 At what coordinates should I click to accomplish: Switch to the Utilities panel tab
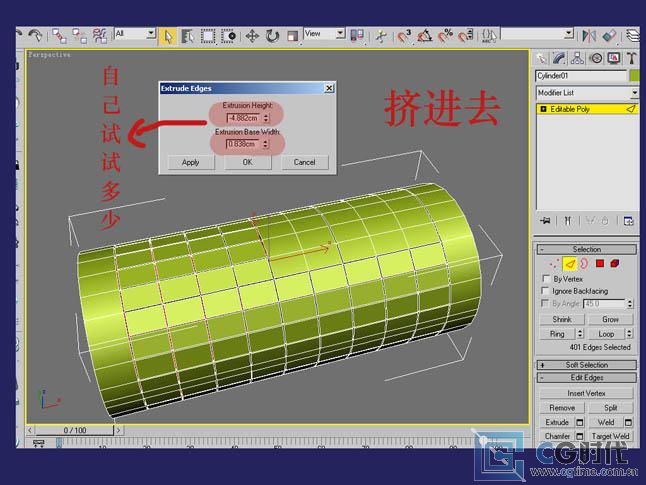click(632, 59)
